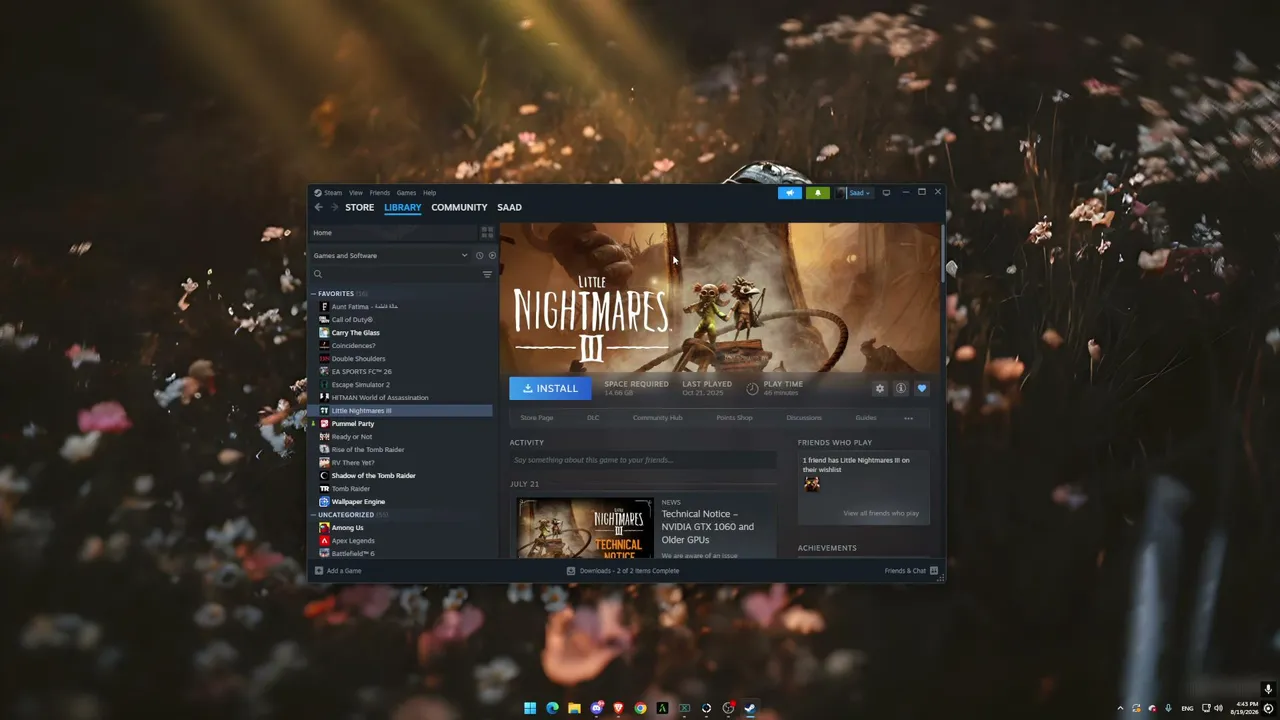The height and width of the screenshot is (720, 1280).
Task: Select Carry The Glass in the library list
Action: pos(402,333)
